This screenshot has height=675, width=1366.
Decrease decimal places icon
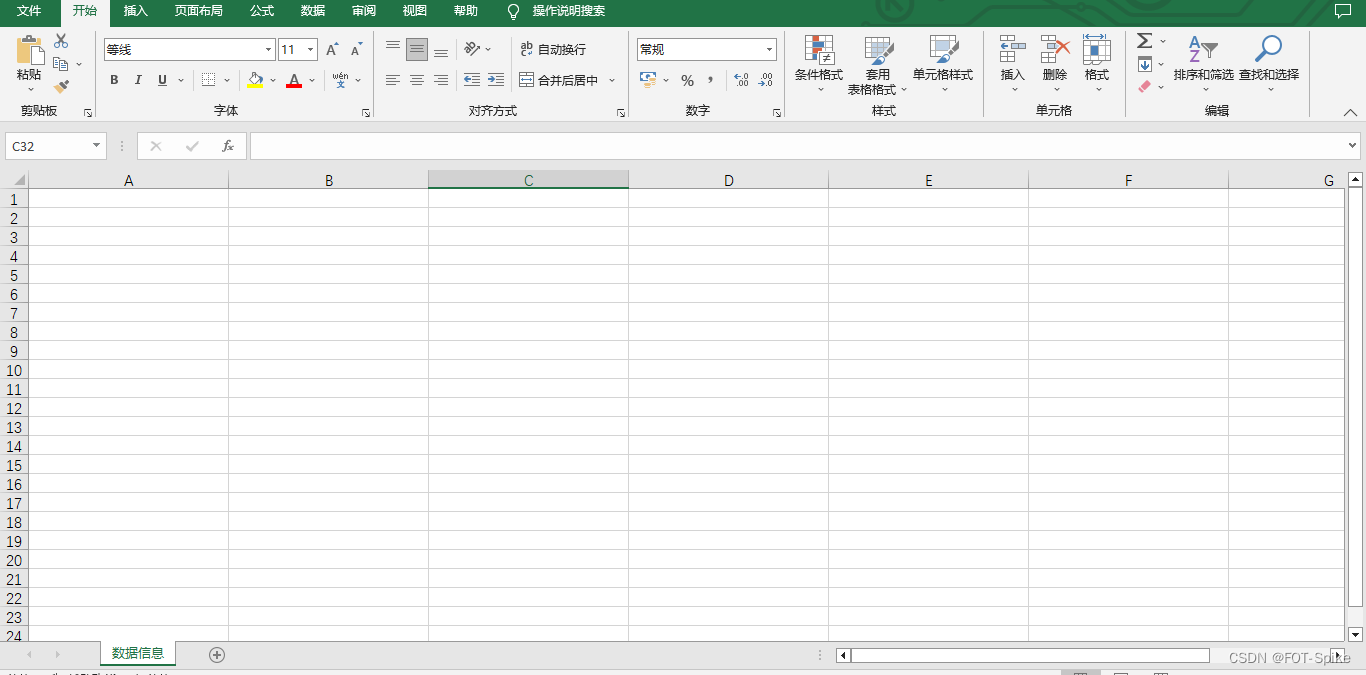tap(766, 80)
